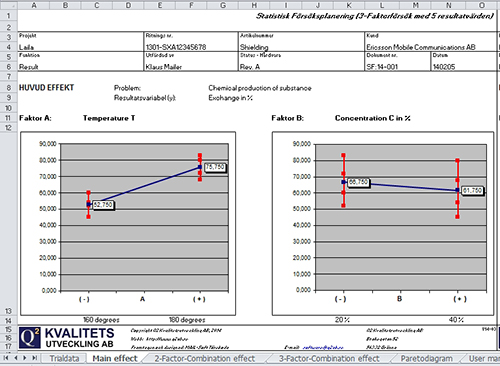This screenshot has height=366, width=500.
Task: Click the 160 degrees label
Action: [x=101, y=320]
